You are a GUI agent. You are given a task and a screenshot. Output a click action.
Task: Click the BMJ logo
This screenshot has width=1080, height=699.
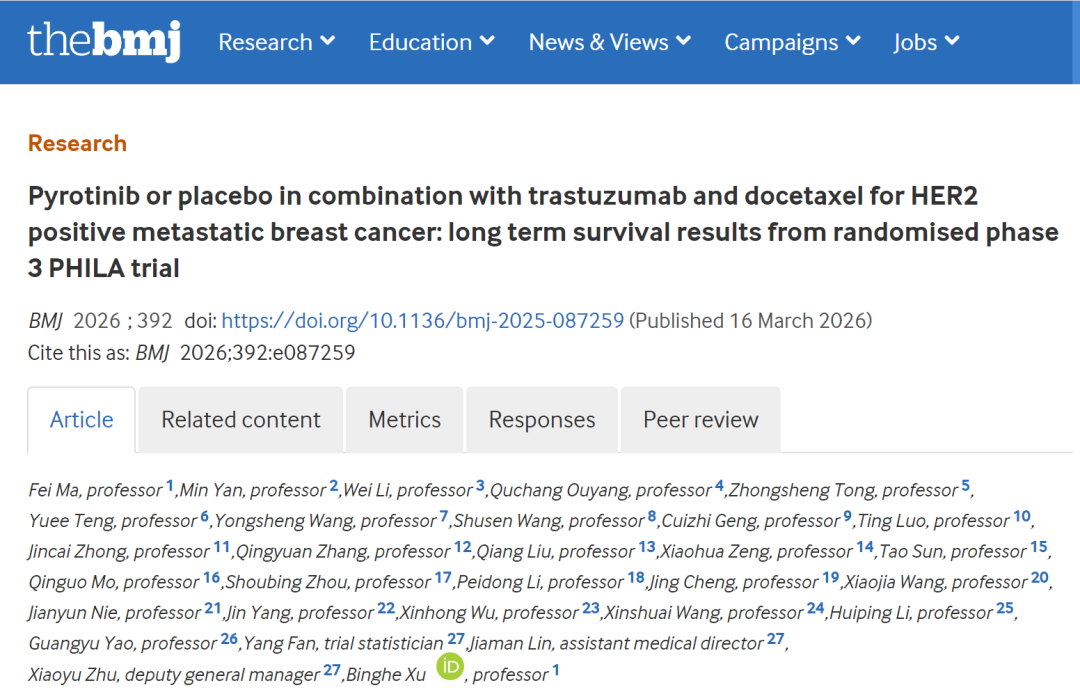click(103, 41)
